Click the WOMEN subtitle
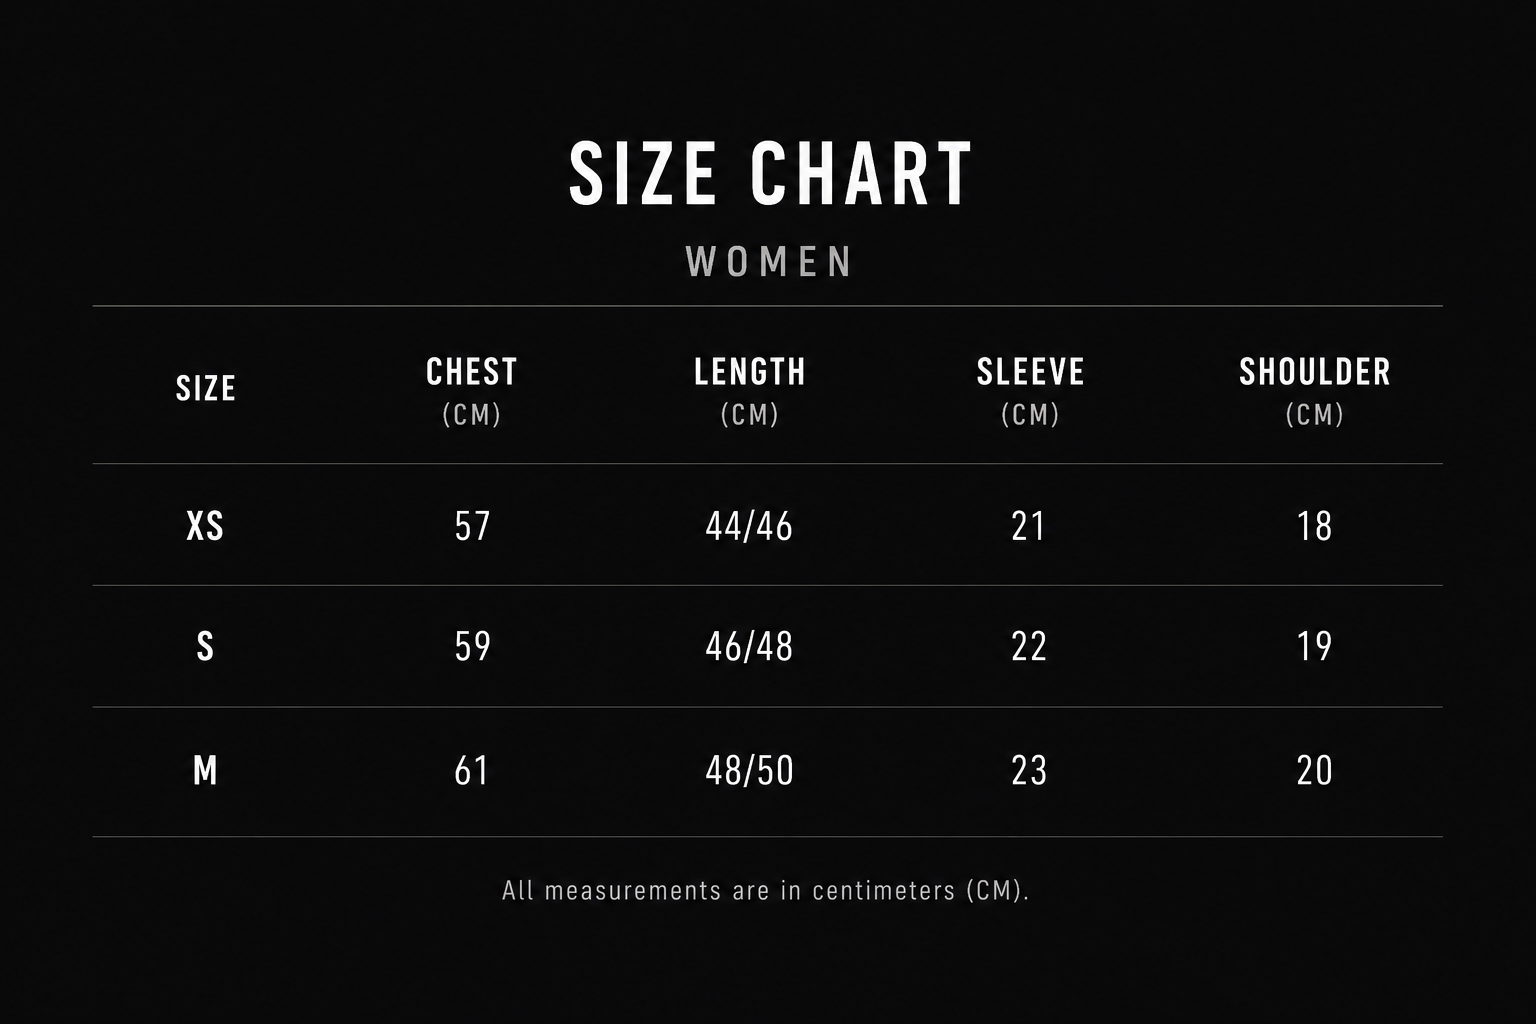This screenshot has height=1024, width=1536. 769,262
